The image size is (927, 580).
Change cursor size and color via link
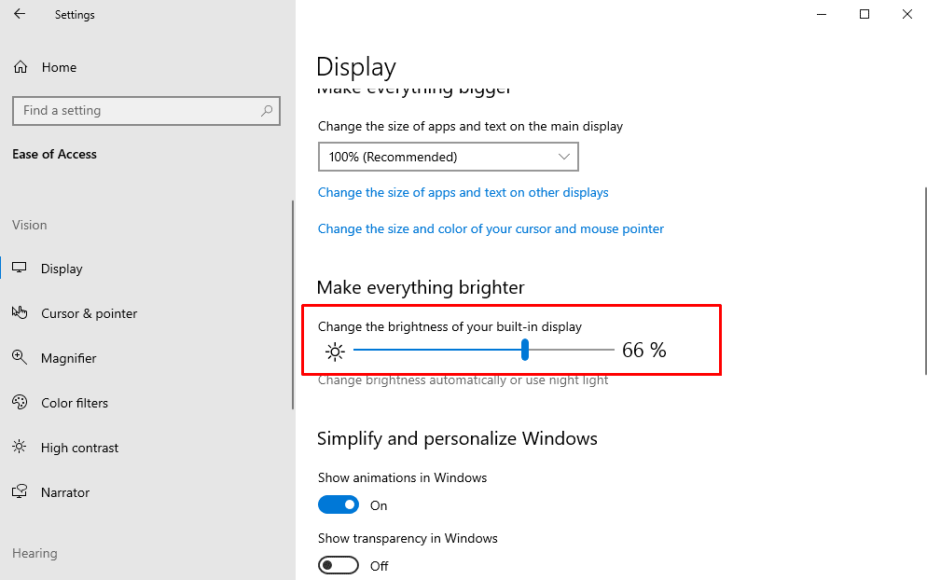pos(490,228)
